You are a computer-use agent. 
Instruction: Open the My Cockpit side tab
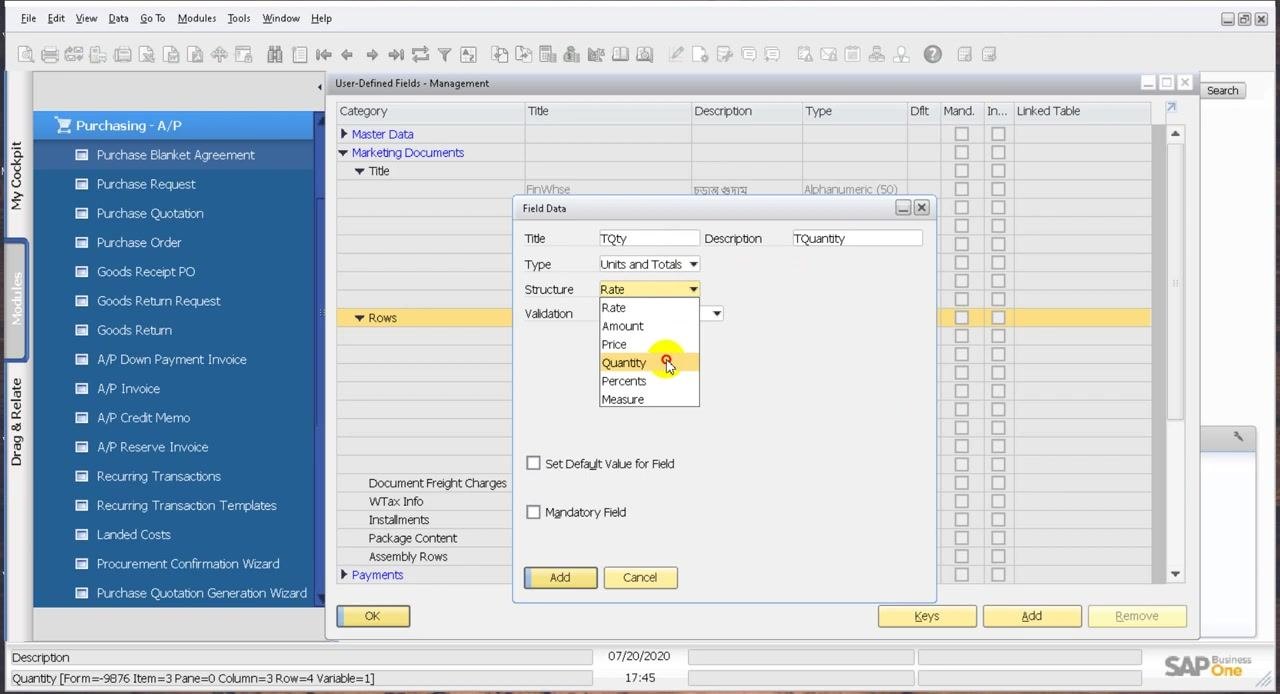point(16,176)
